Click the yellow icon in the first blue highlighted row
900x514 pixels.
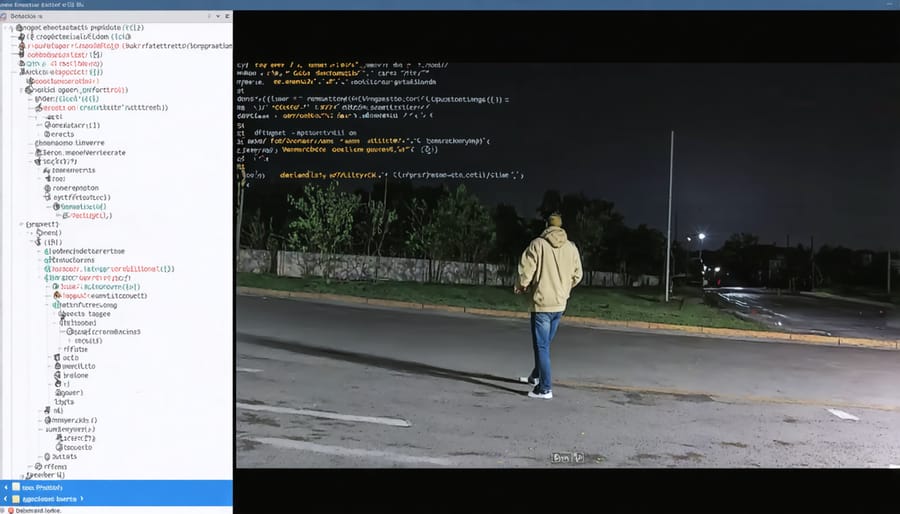coord(16,487)
